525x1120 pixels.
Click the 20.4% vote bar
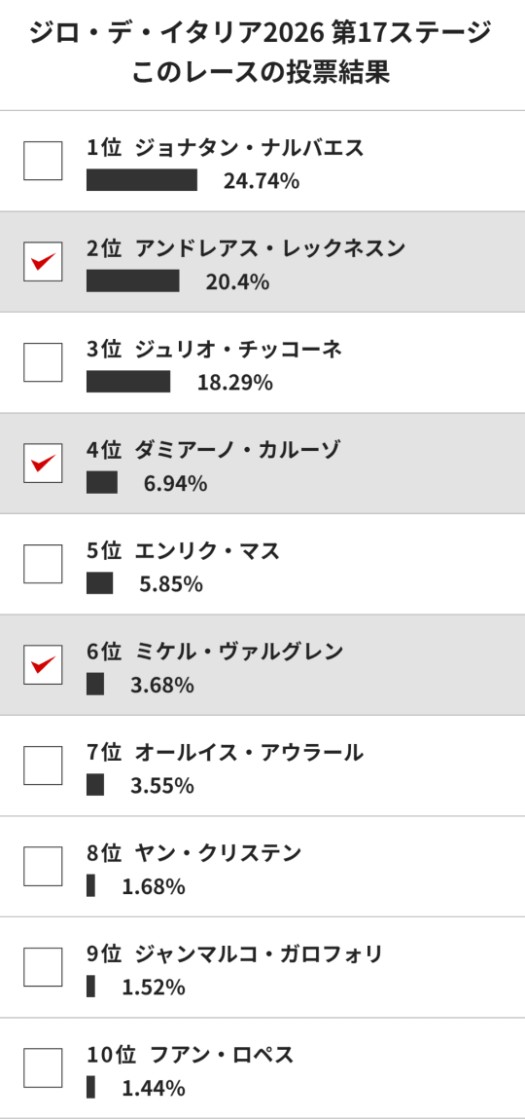pyautogui.click(x=133, y=281)
